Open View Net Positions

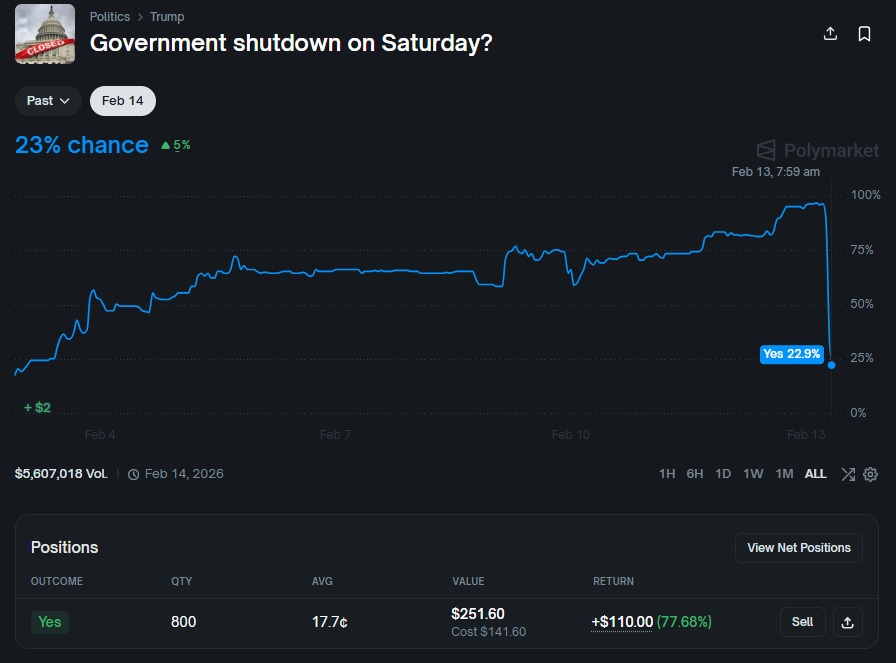click(x=798, y=547)
